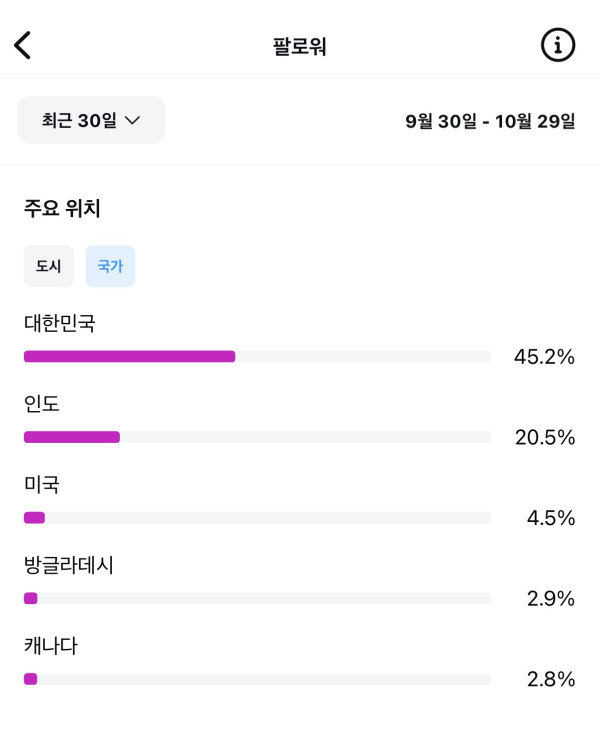Select the 캐나다 country label

pos(51,646)
